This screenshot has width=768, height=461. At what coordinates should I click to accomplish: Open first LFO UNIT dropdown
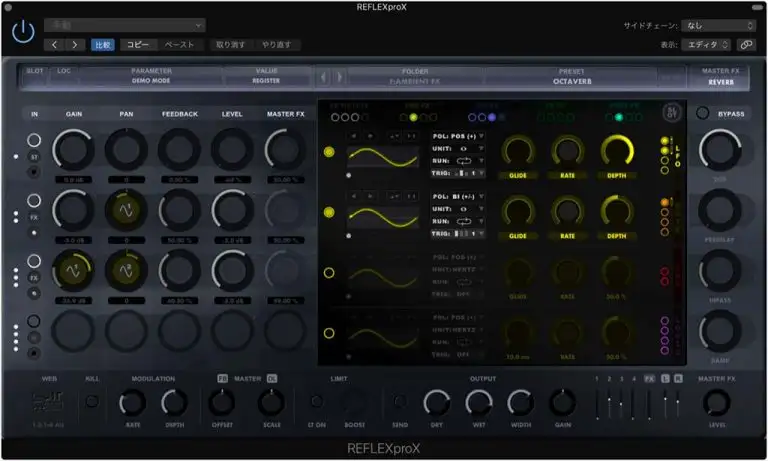(458, 148)
